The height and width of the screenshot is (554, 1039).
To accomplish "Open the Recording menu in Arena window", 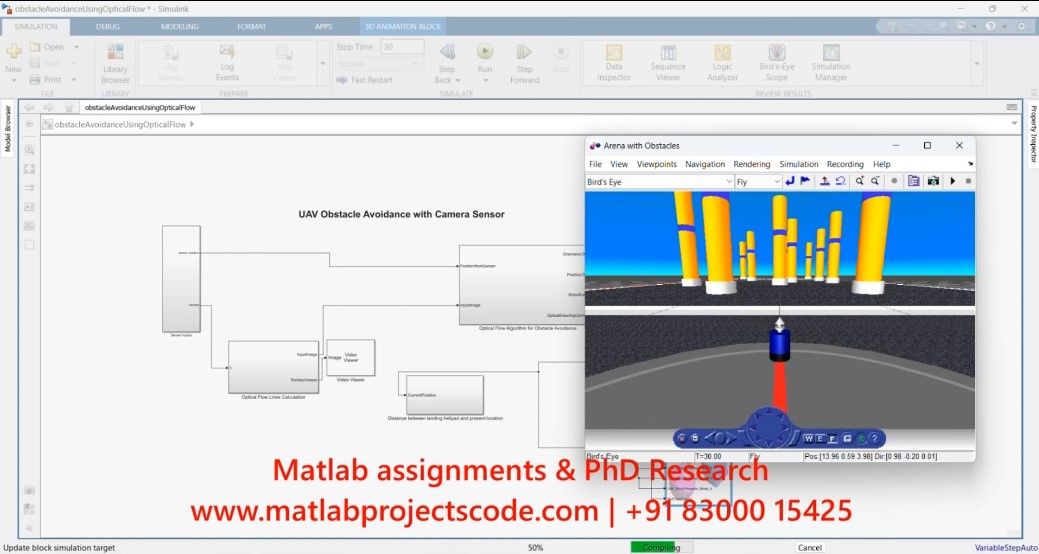I will 845,164.
